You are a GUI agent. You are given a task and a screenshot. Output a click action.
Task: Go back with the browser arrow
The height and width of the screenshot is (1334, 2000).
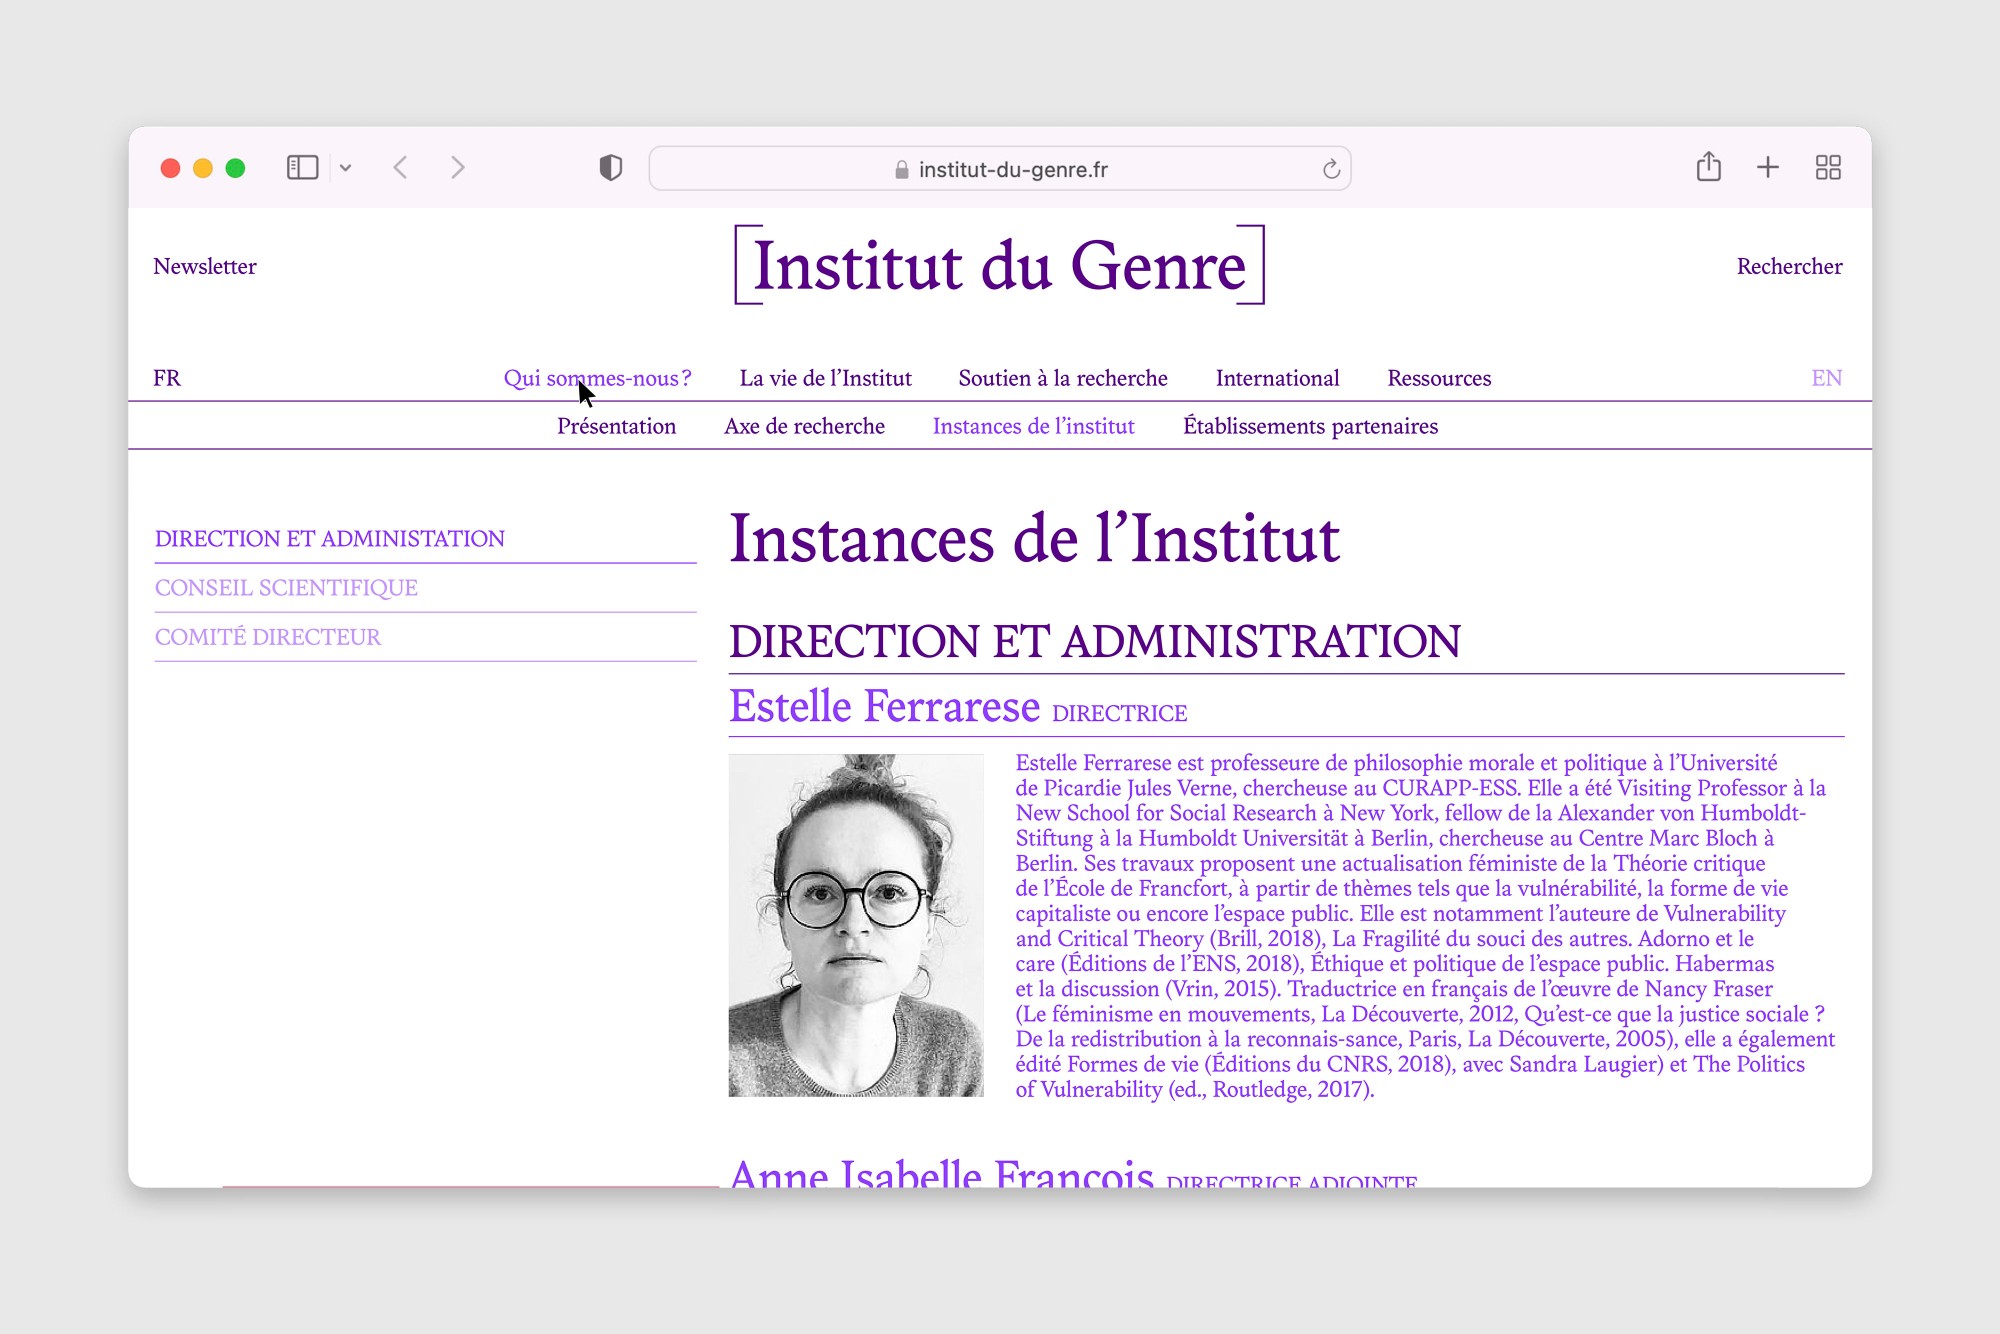click(x=401, y=167)
